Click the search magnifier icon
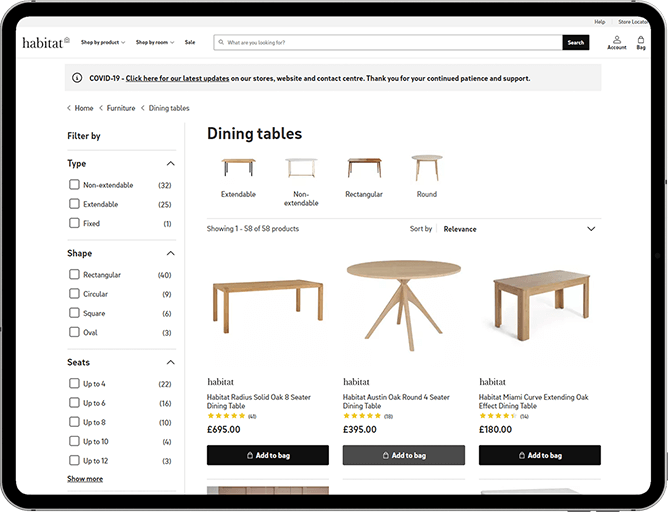The height and width of the screenshot is (512, 668). tap(221, 42)
